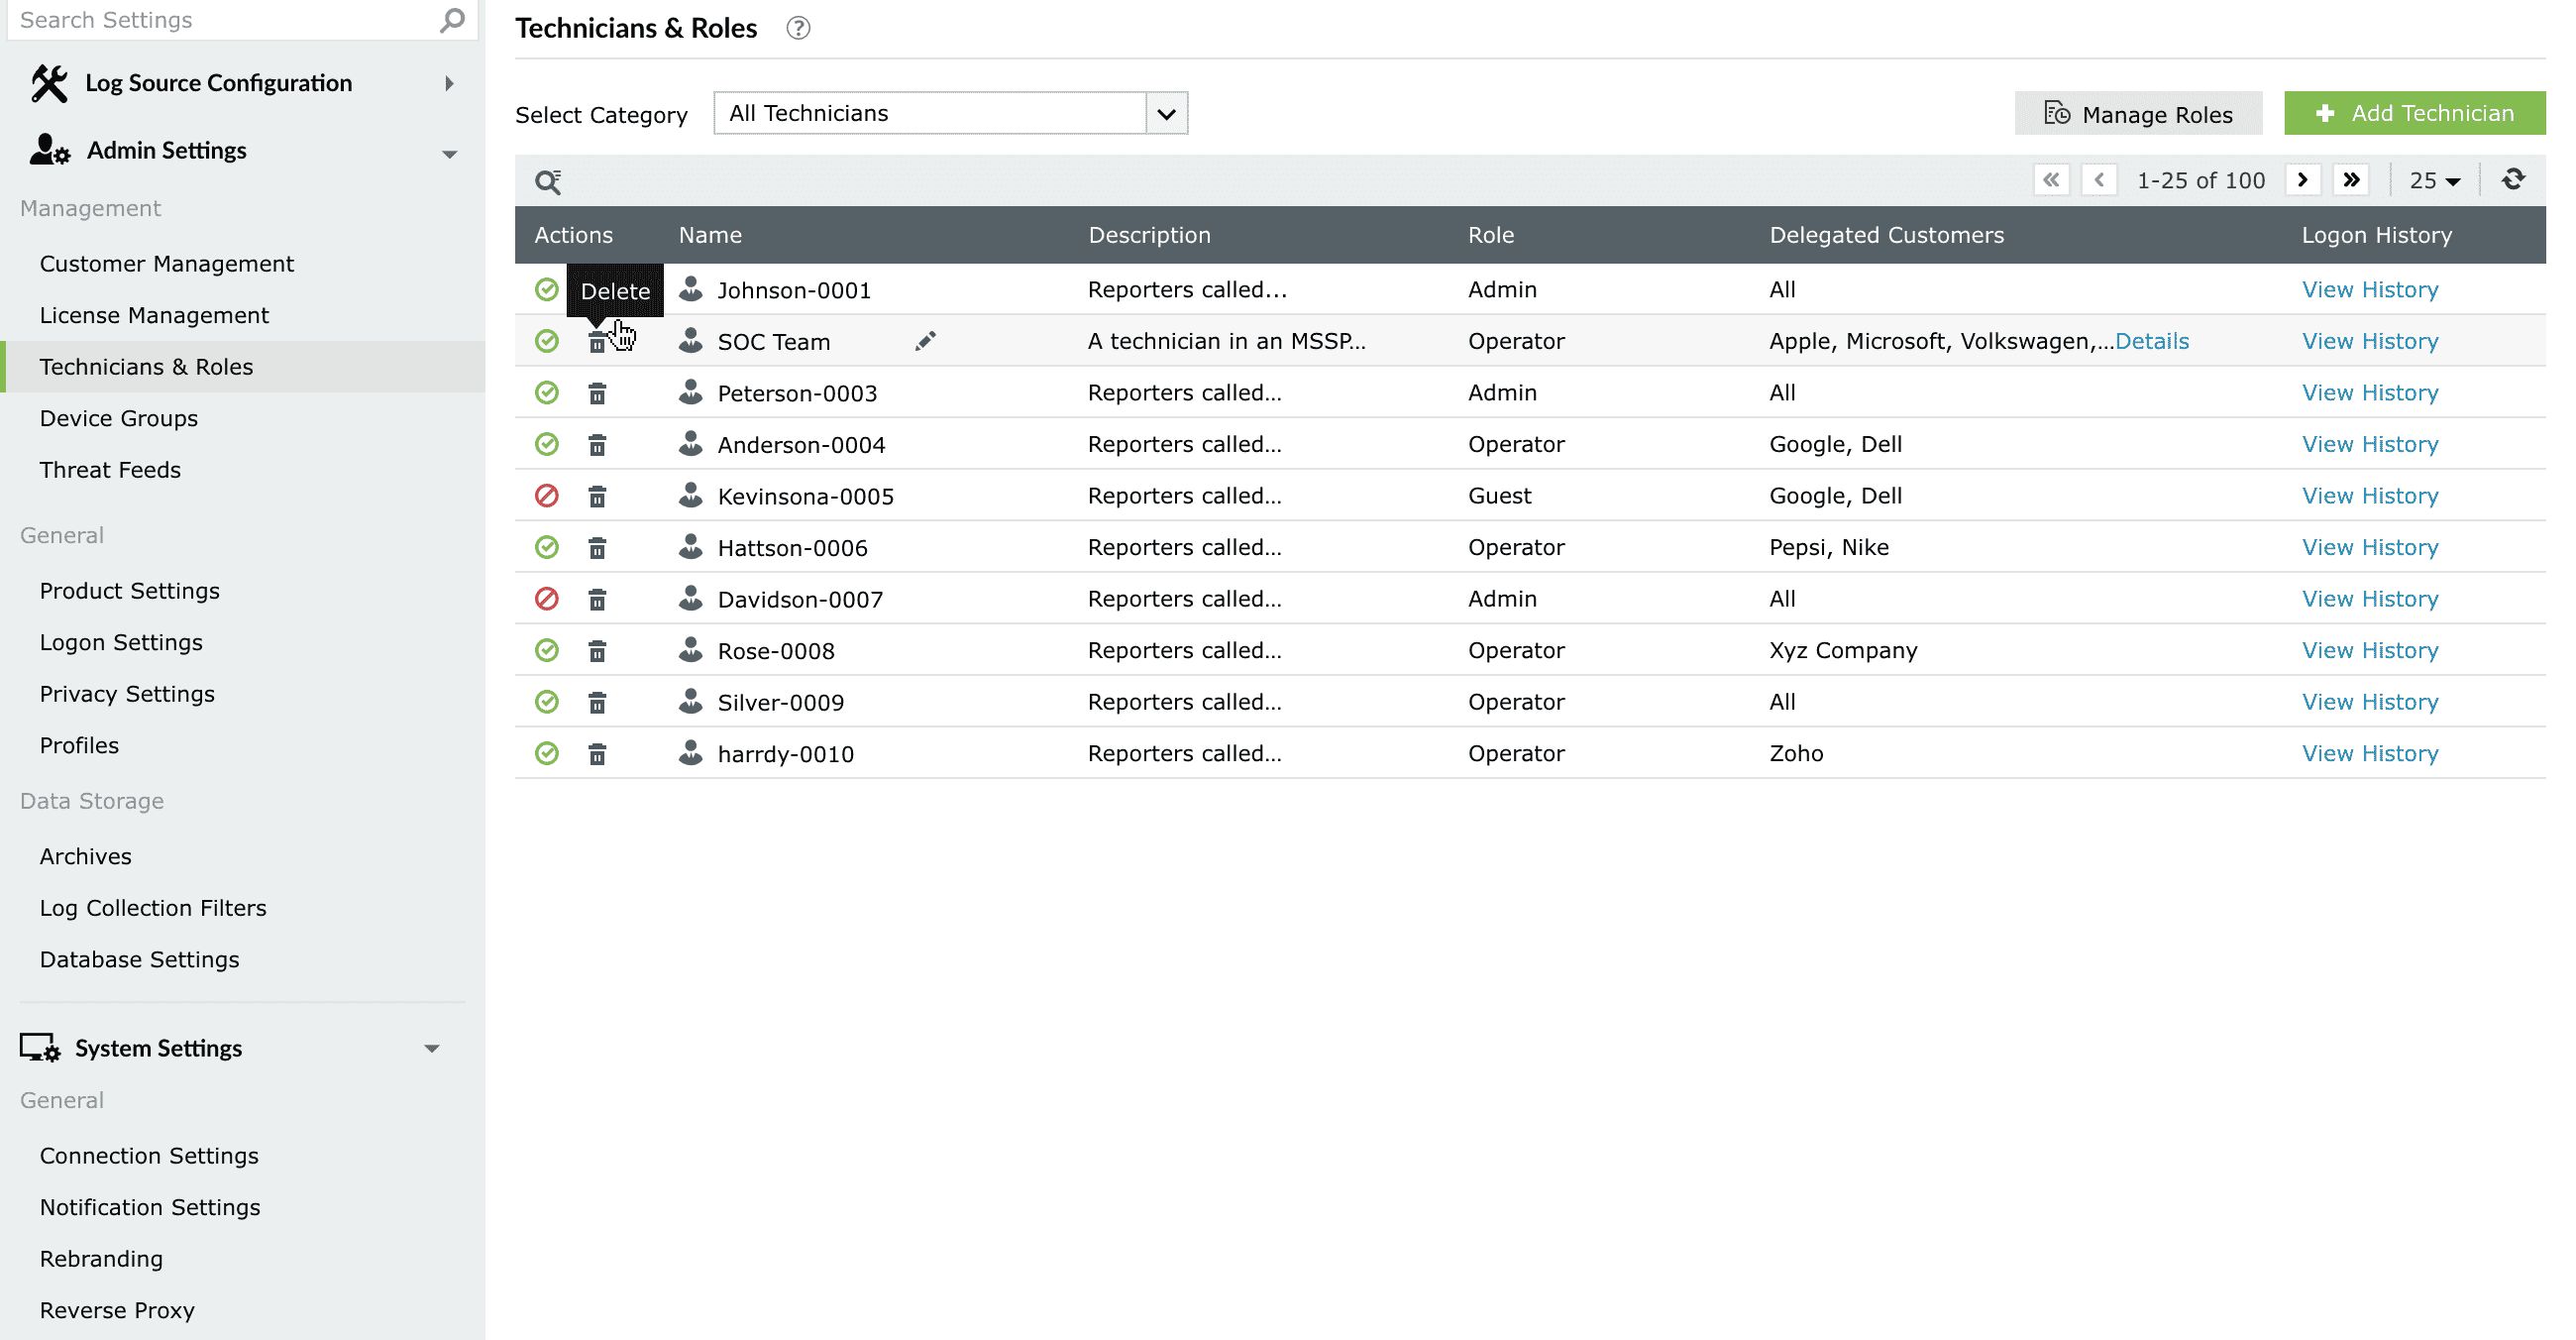Open Customer Management settings
The image size is (2576, 1340).
pos(167,264)
